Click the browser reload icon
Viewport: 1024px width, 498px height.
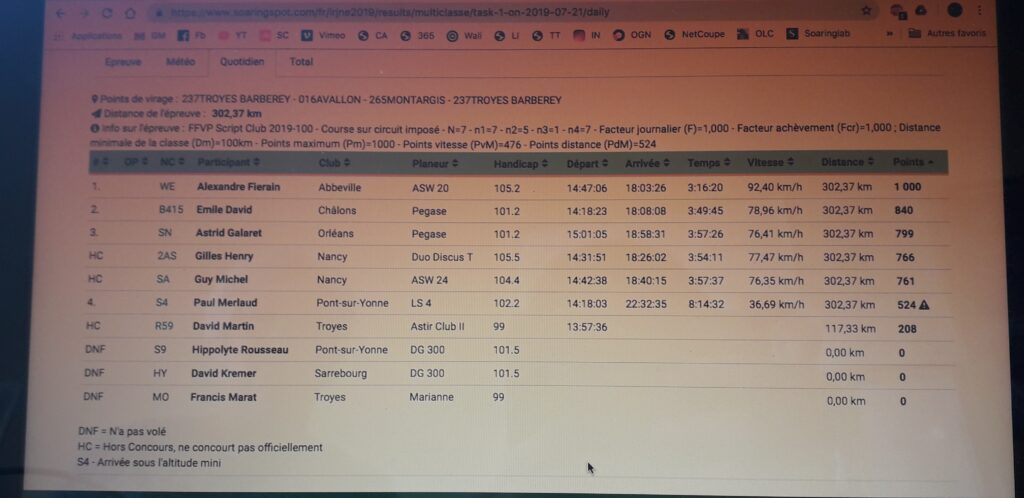point(106,14)
